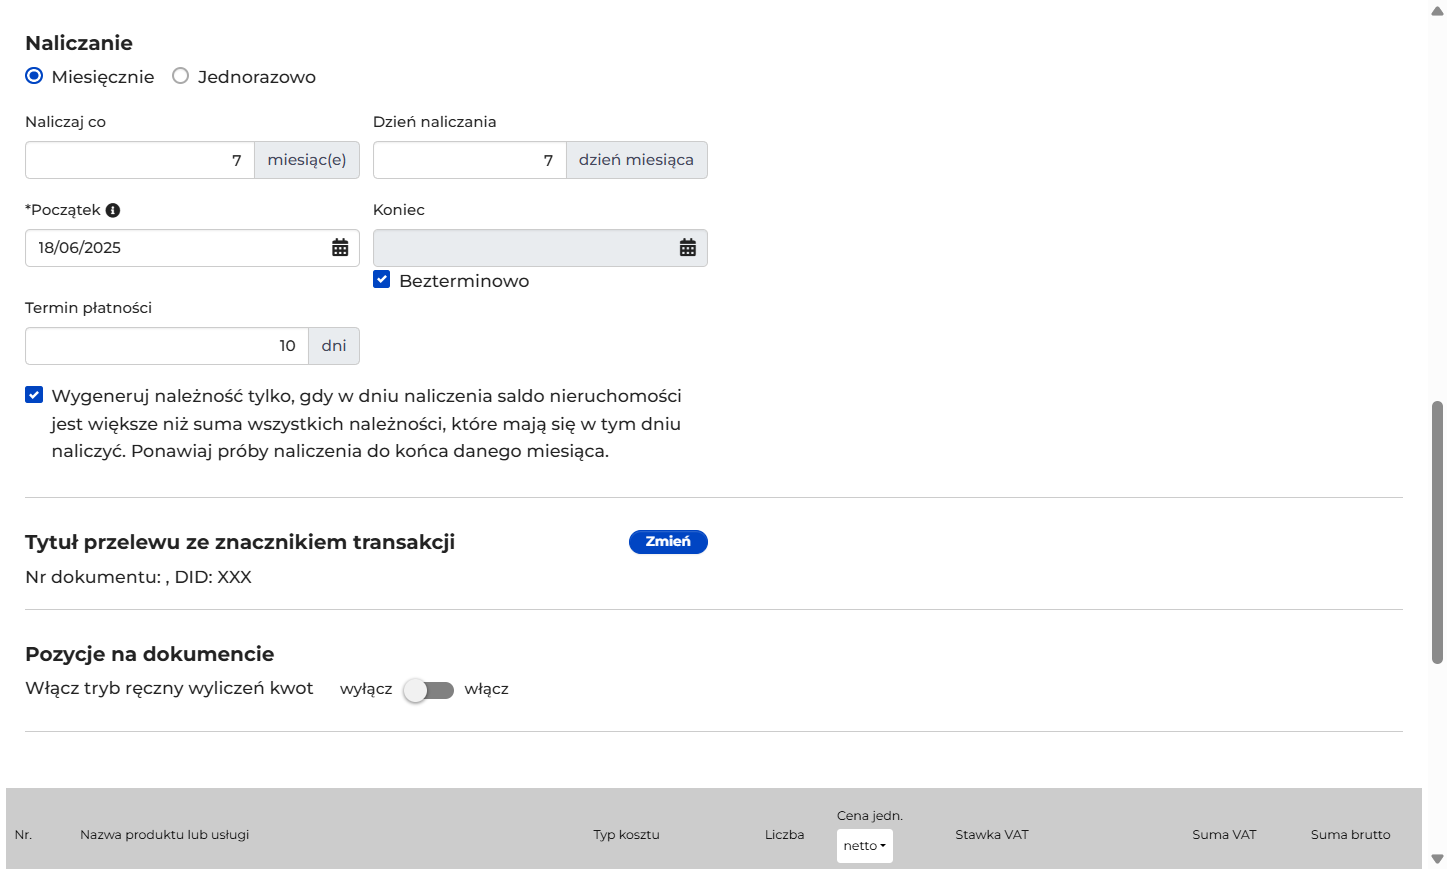Click the Początek date field showing 18/06/2025
1447x869 pixels.
(x=192, y=248)
